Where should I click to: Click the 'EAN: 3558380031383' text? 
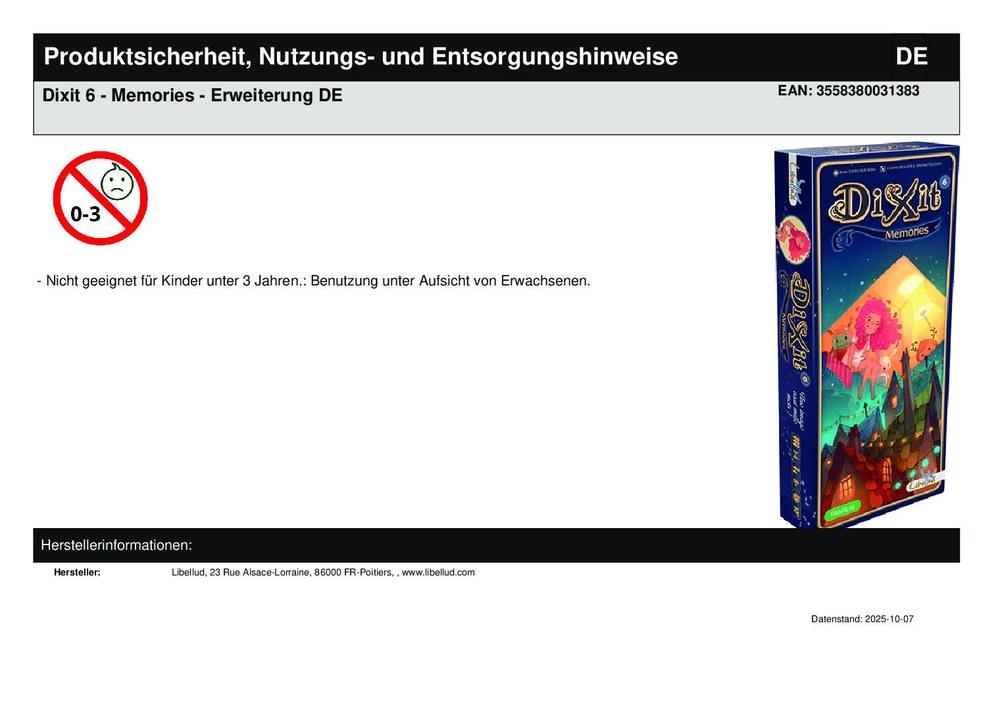point(848,91)
